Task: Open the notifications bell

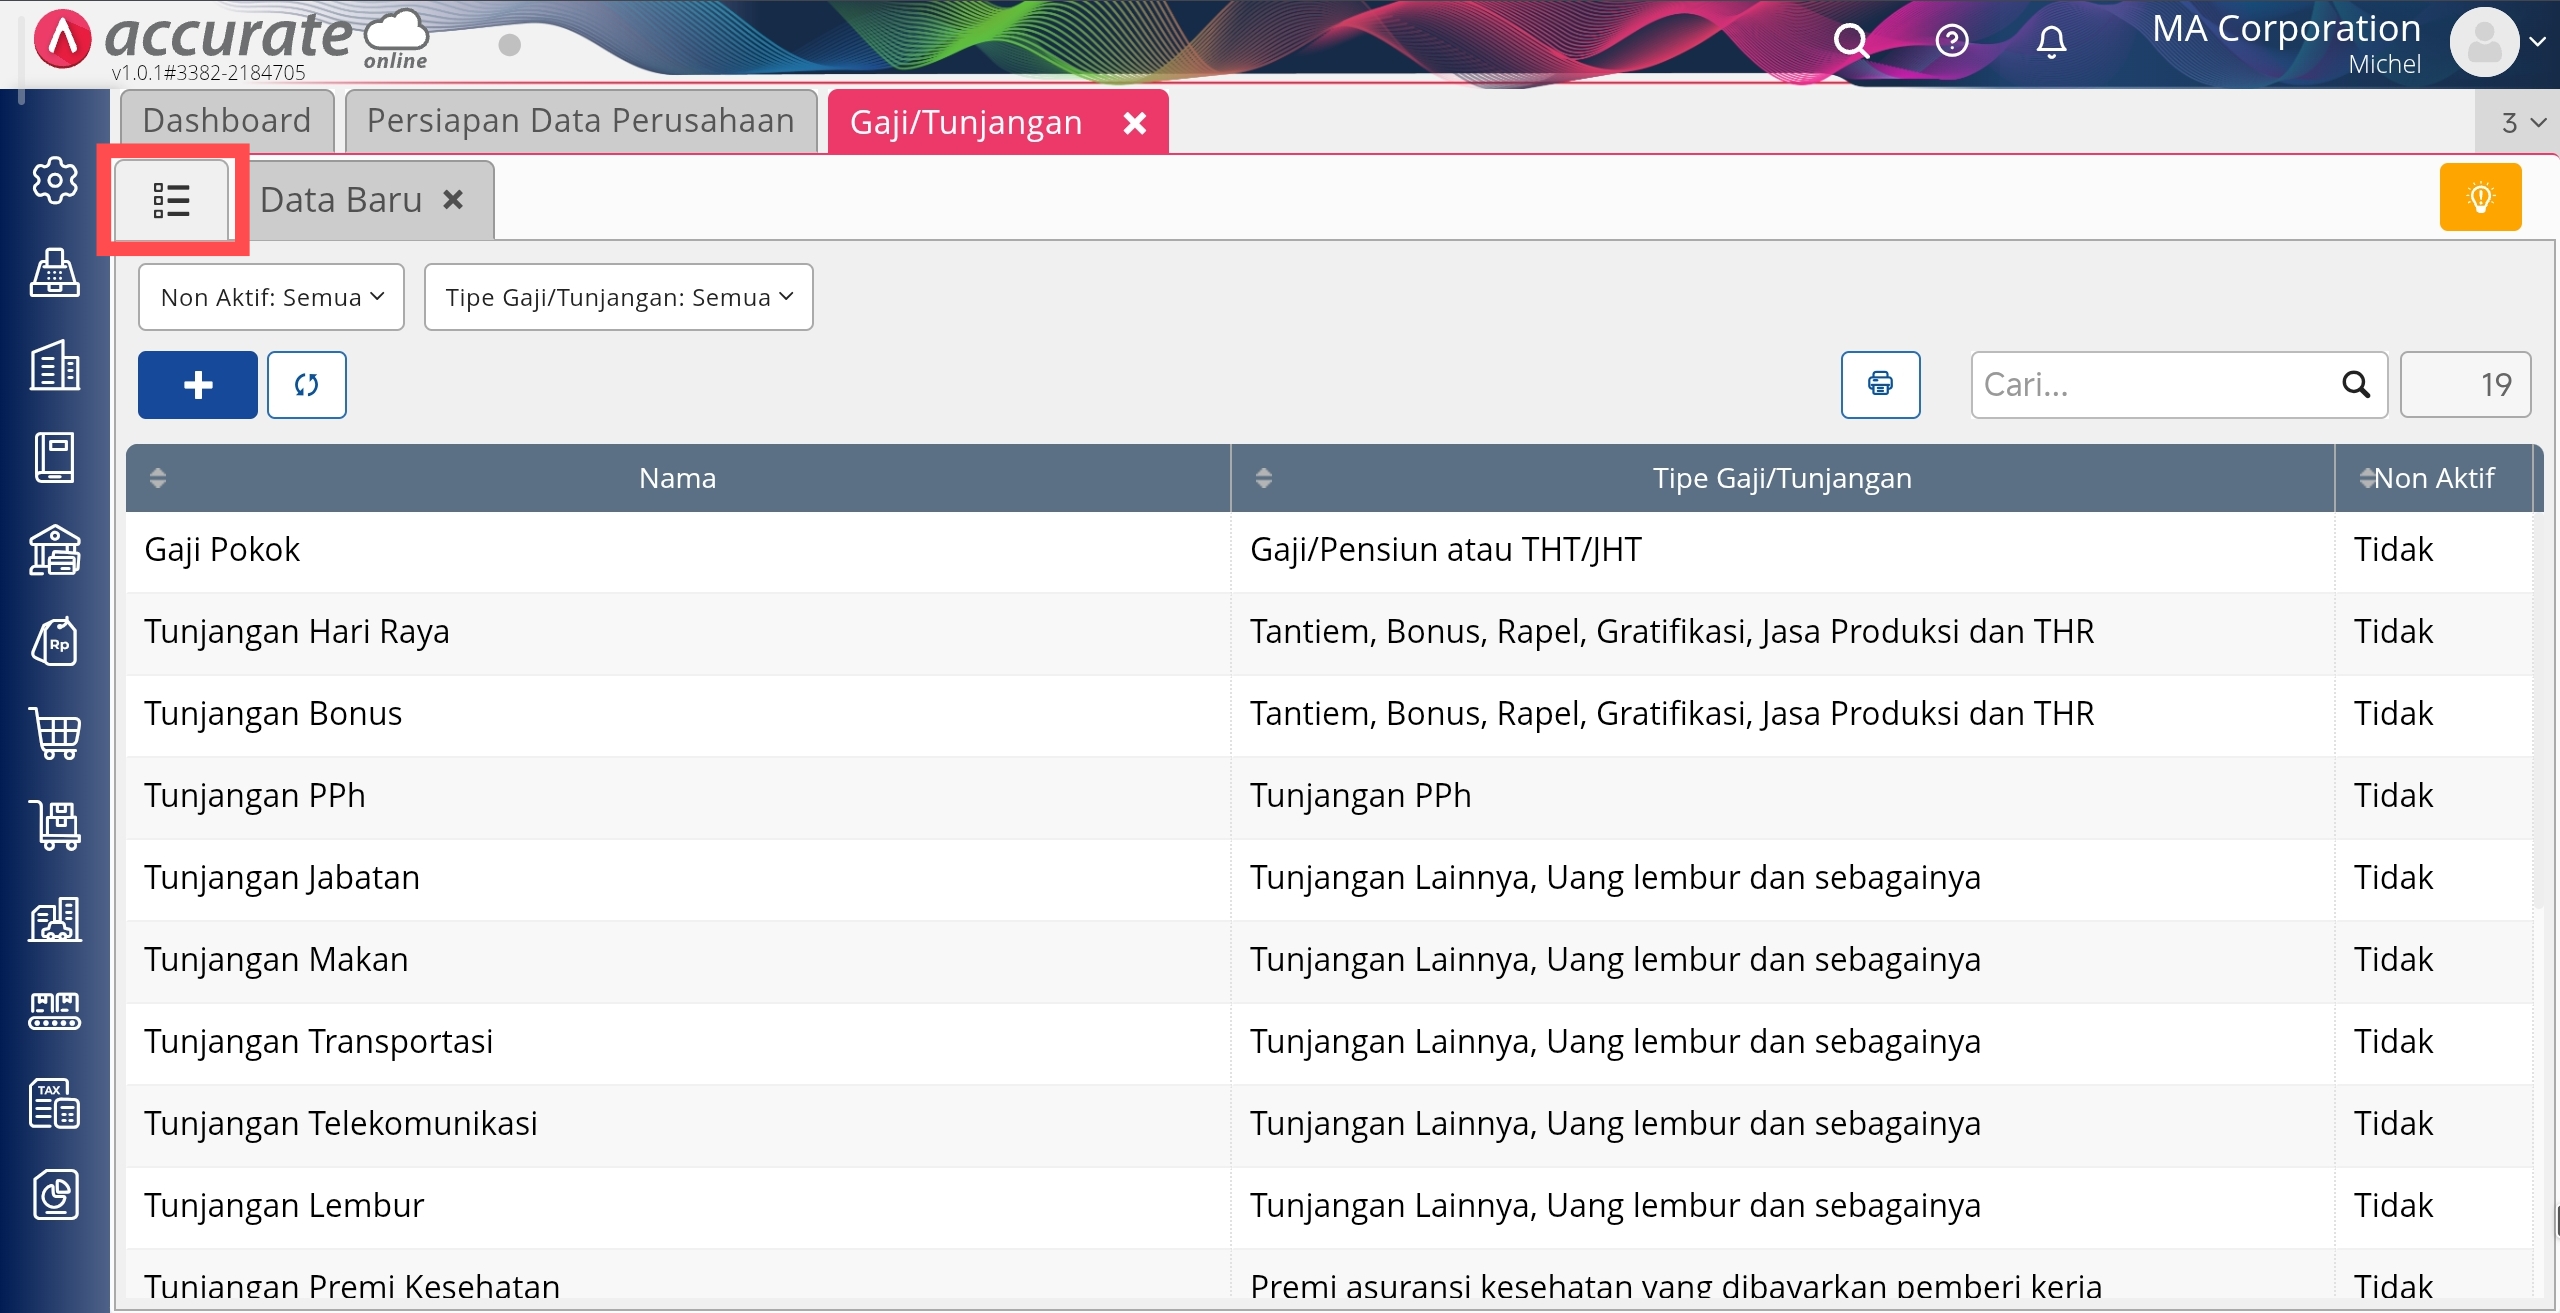Action: (x=2051, y=41)
